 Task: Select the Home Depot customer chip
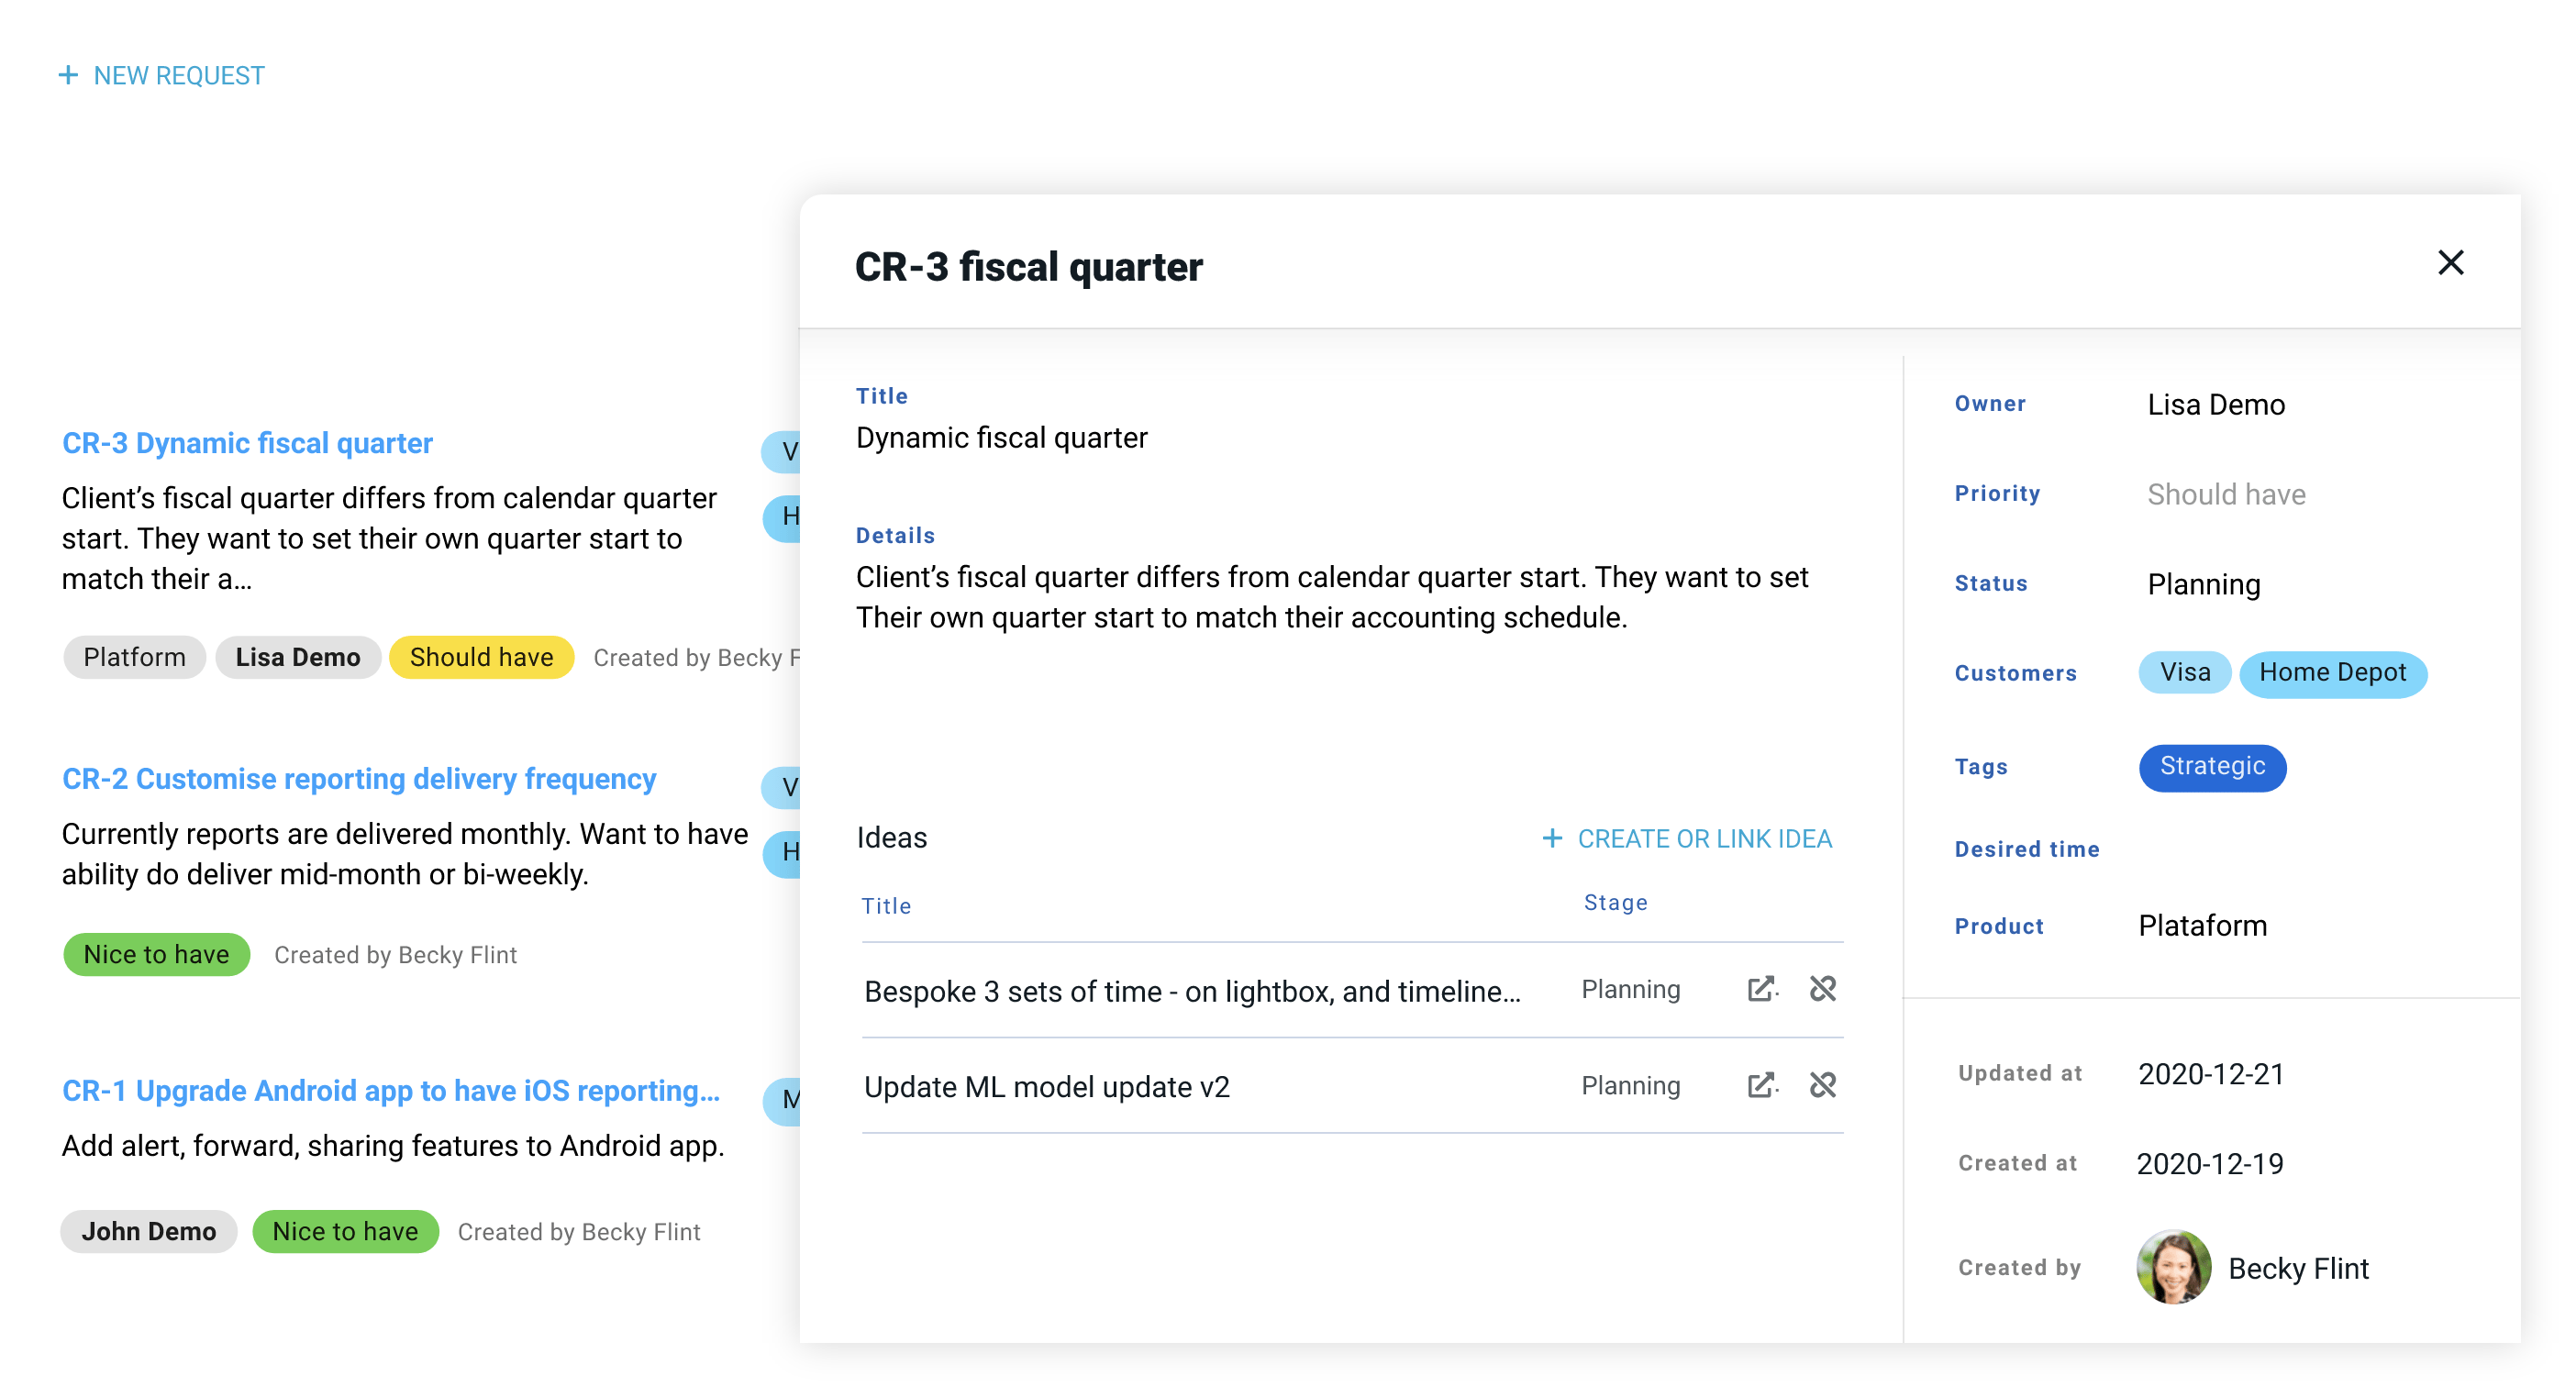[2331, 672]
